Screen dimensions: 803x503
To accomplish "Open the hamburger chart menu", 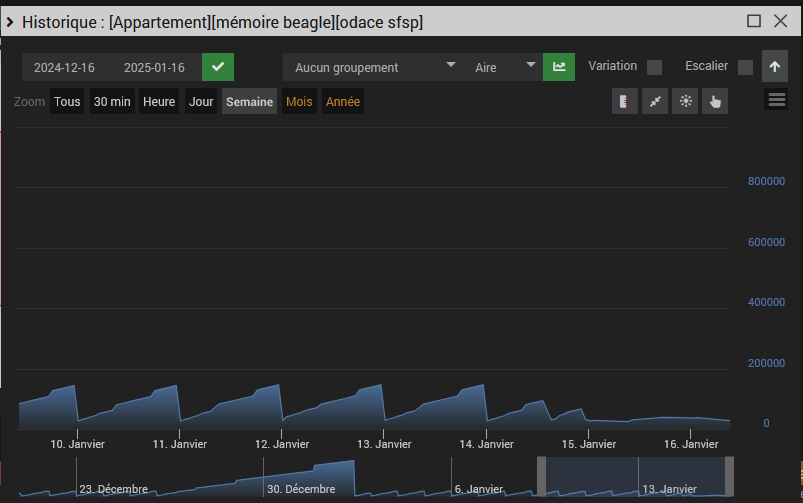I will (x=777, y=99).
